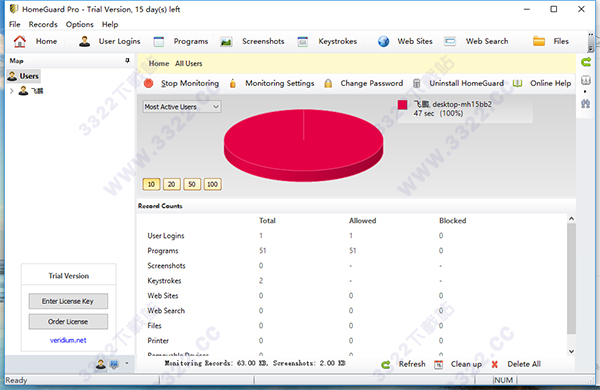Viewport: 600px width, 390px height.
Task: Open dropdown arrow beside bottom user icons
Action: 127,364
